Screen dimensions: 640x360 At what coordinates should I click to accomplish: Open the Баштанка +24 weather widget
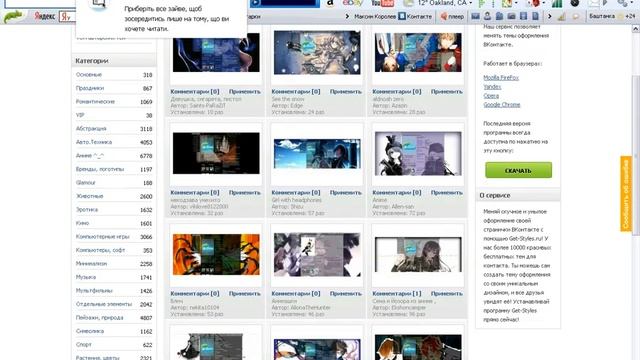(612, 16)
